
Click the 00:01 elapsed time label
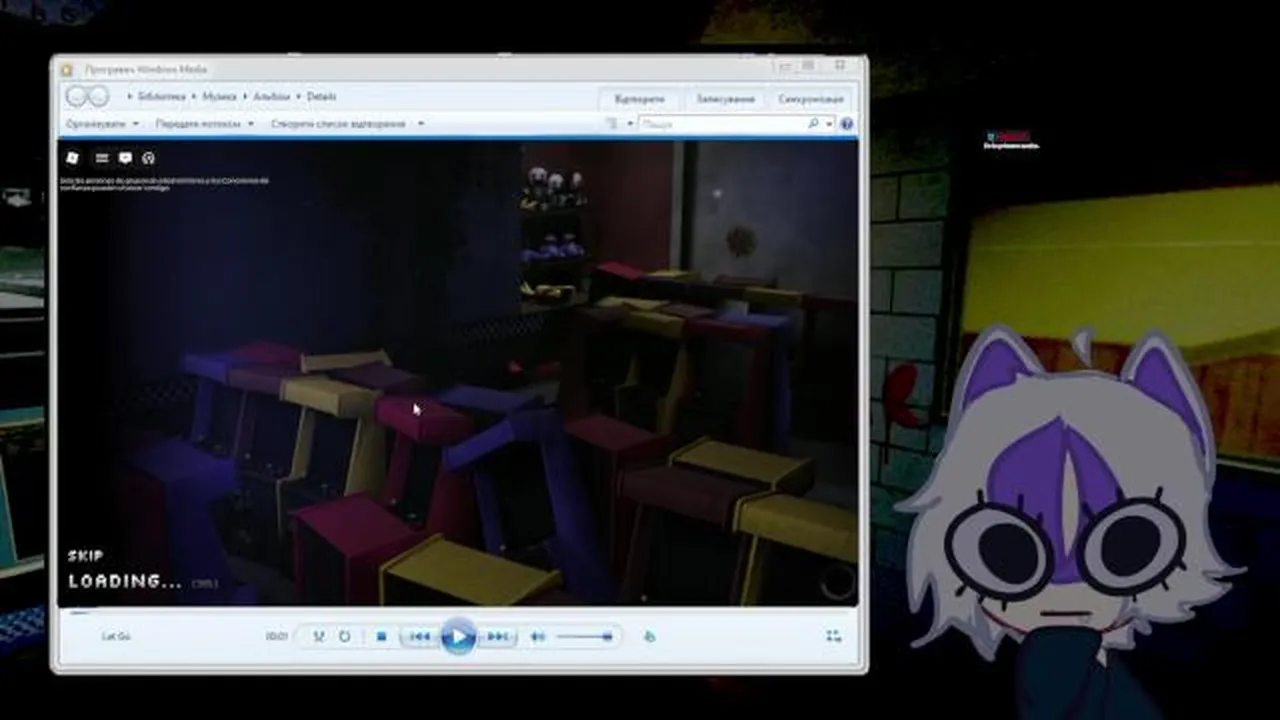coord(277,636)
